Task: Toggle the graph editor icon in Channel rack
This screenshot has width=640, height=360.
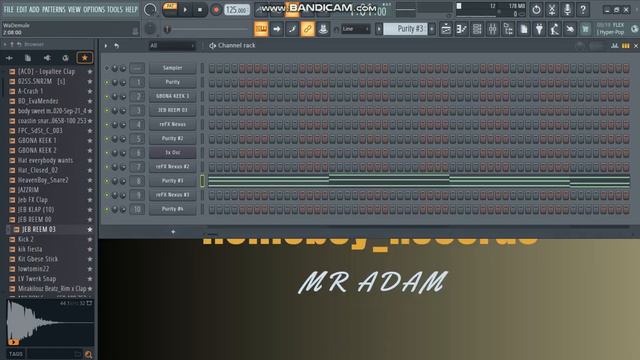Action: pyautogui.click(x=615, y=46)
